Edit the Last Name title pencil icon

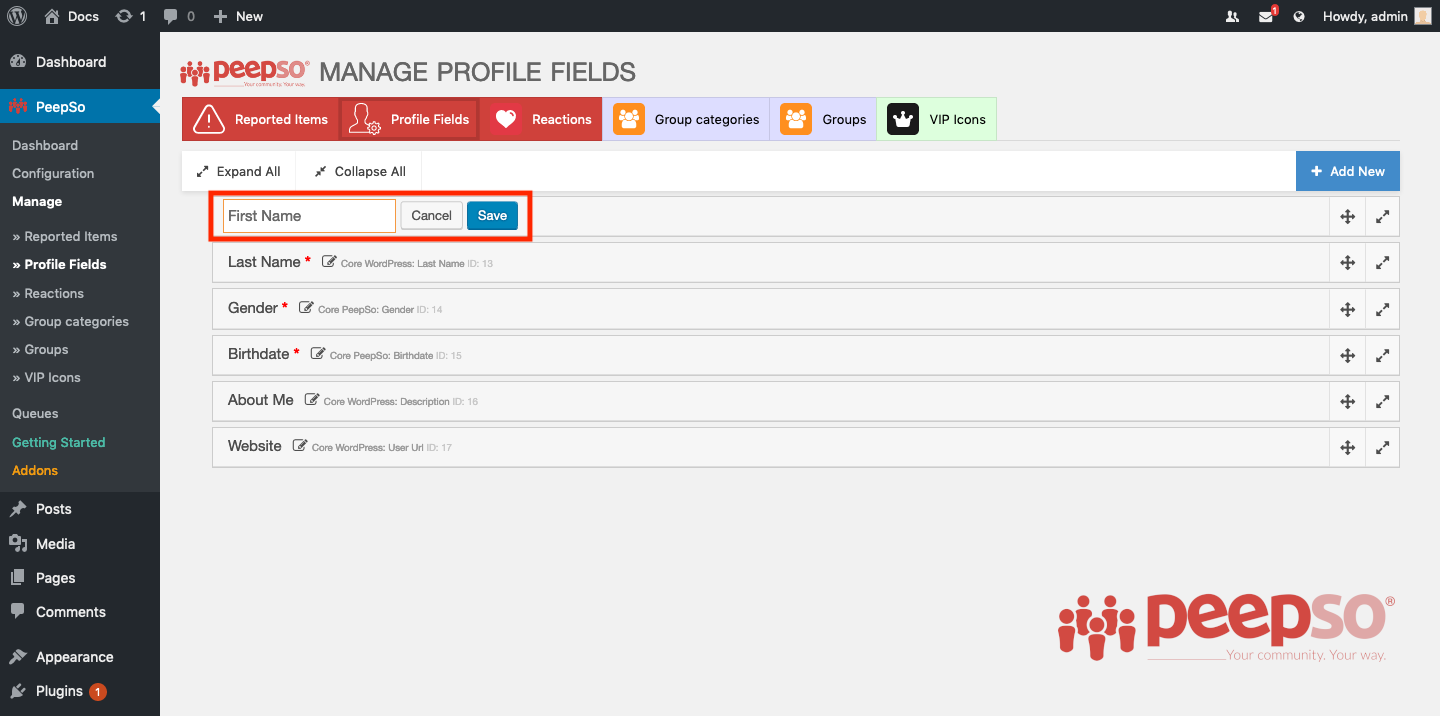[329, 262]
